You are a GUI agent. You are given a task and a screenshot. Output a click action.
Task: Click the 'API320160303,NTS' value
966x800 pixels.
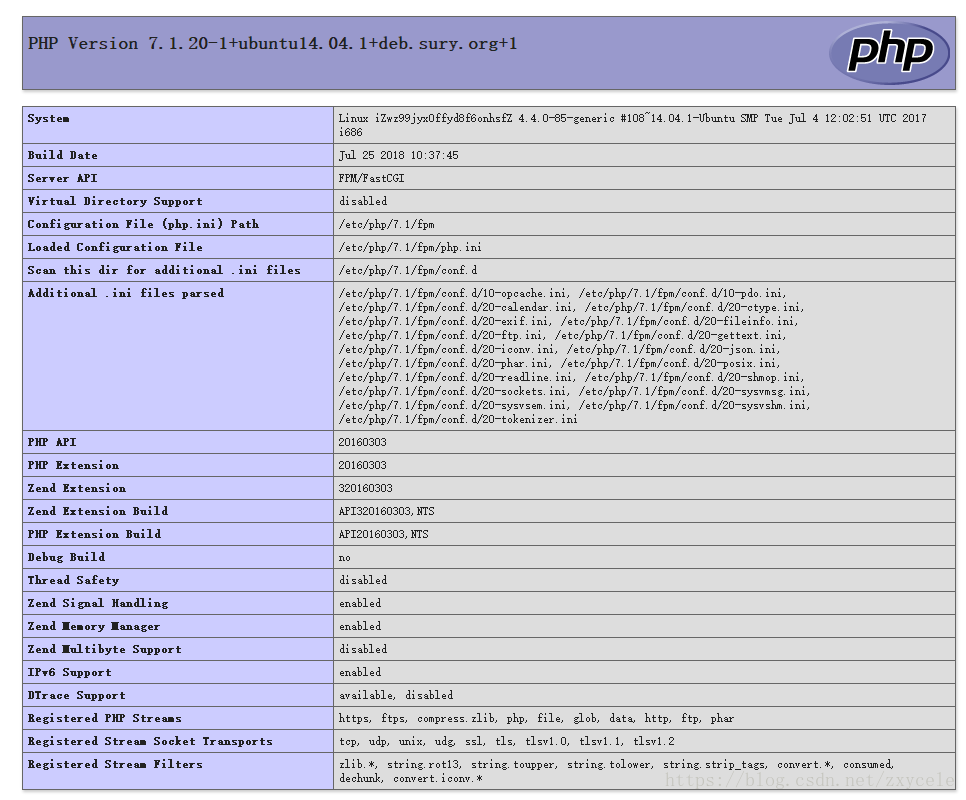[386, 511]
